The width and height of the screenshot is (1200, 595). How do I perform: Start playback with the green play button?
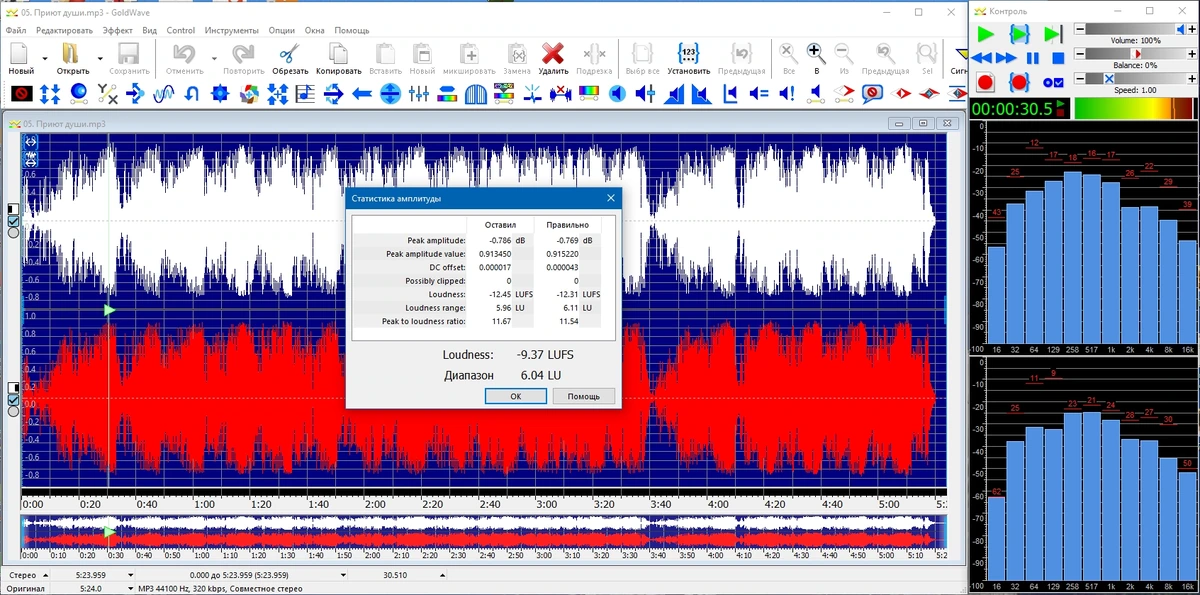985,34
